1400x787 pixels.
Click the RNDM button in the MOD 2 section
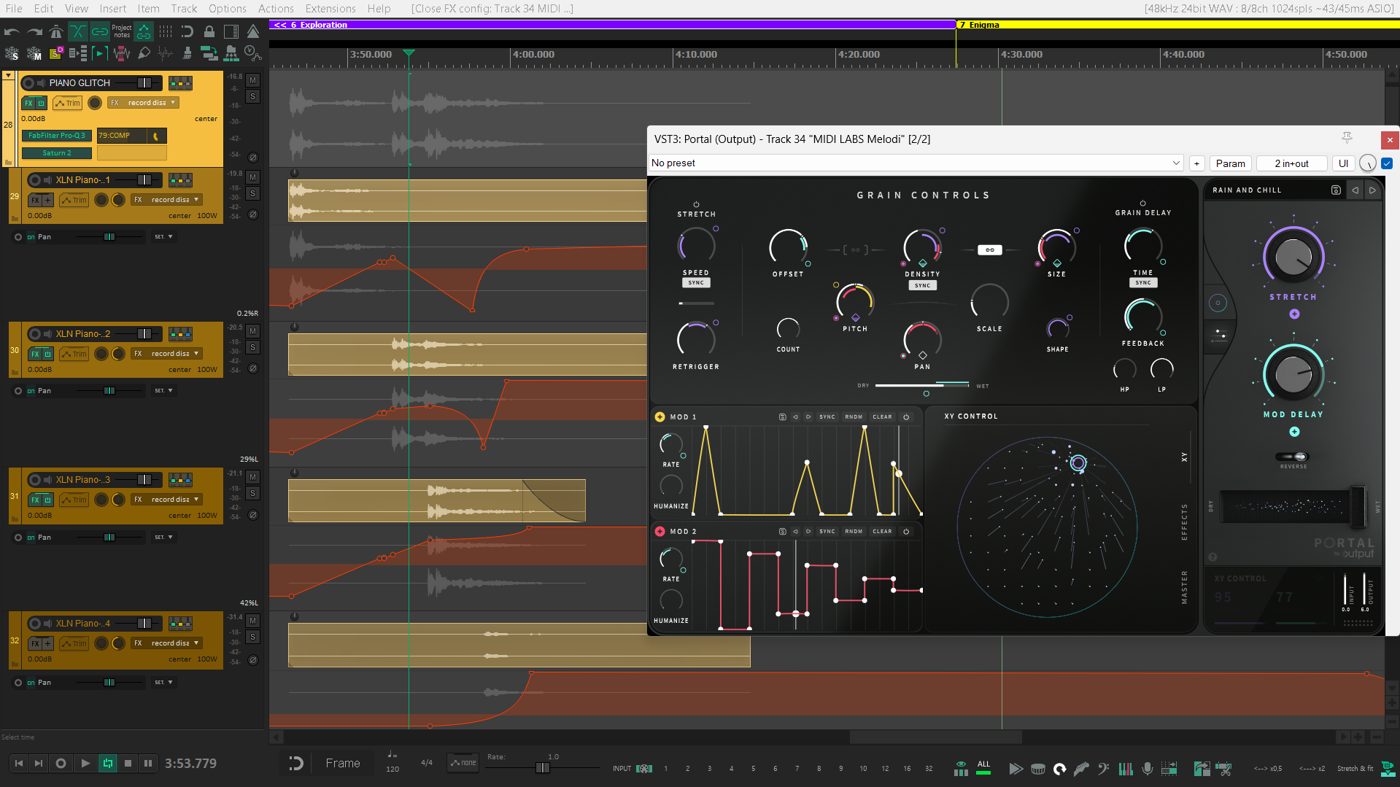(854, 531)
